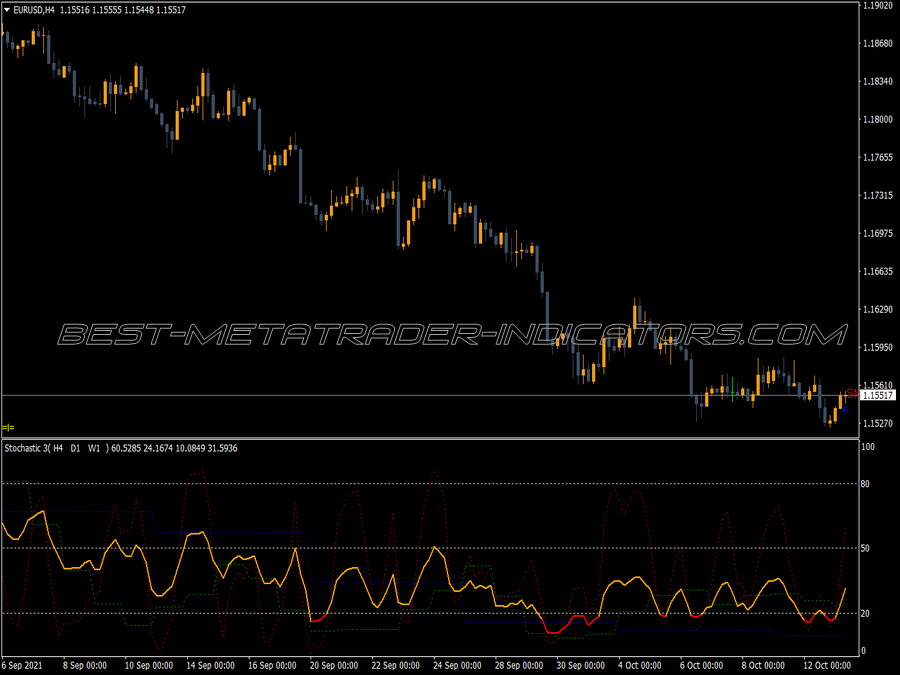Click the 80 level on stochastic scale
Viewport: 900px width, 675px height.
pos(866,484)
